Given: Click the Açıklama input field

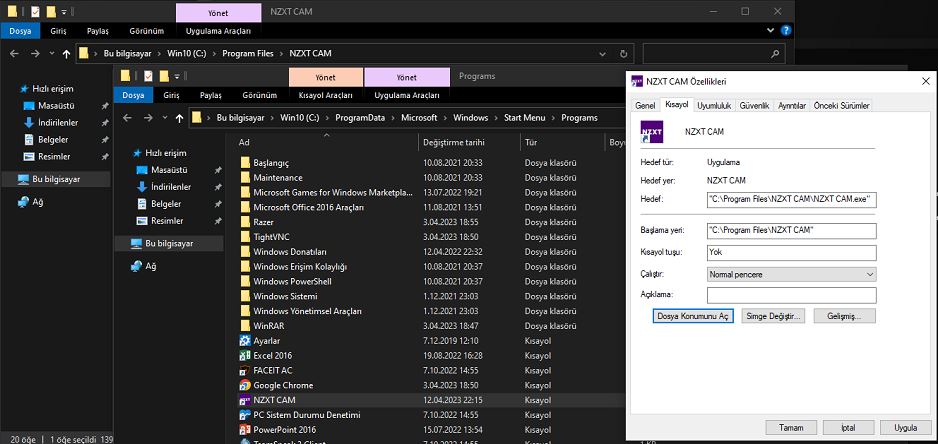Looking at the screenshot, I should [791, 296].
